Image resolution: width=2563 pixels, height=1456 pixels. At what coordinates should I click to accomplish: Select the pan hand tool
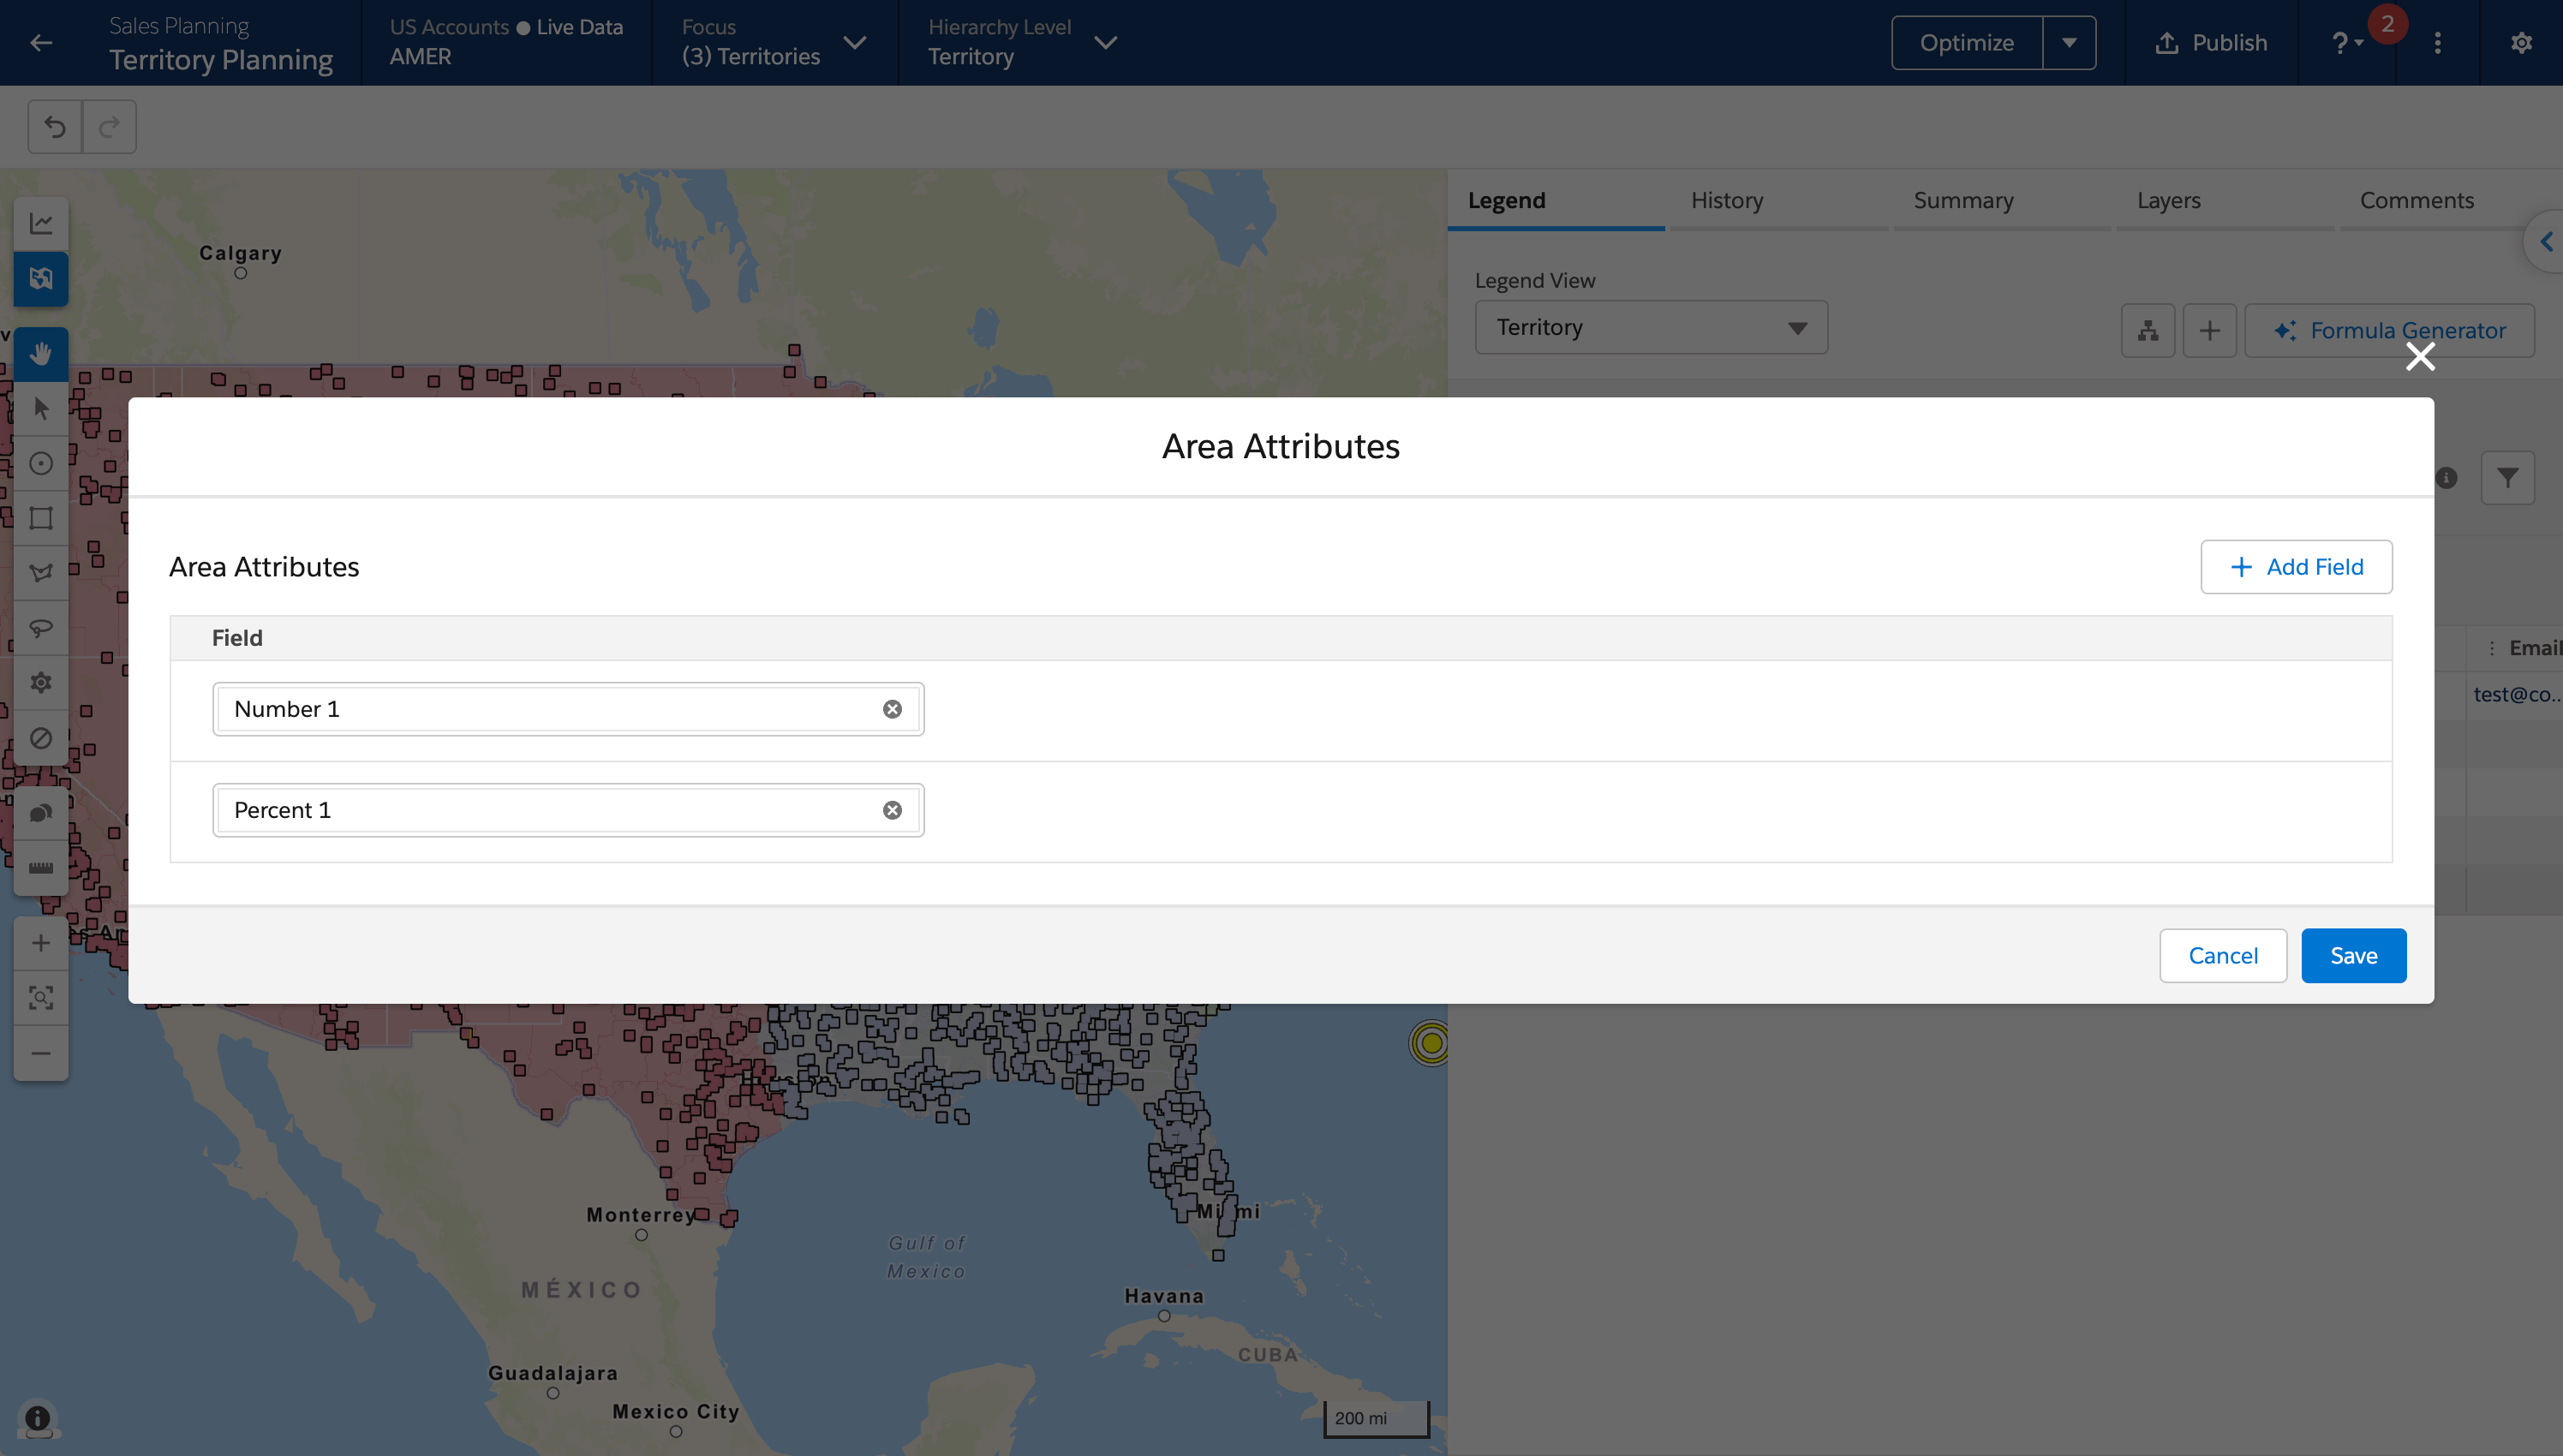pos(41,354)
